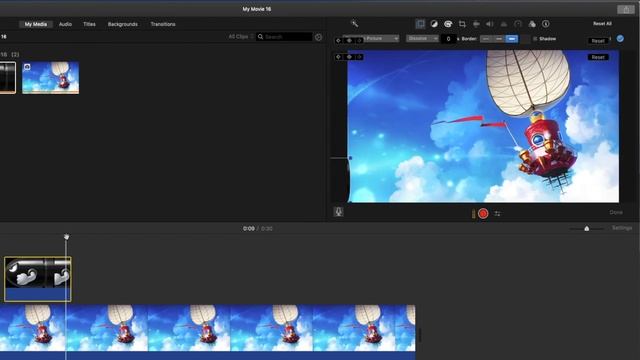Click the voiceover microphone icon below viewer
The width and height of the screenshot is (640, 360).
[x=338, y=212]
